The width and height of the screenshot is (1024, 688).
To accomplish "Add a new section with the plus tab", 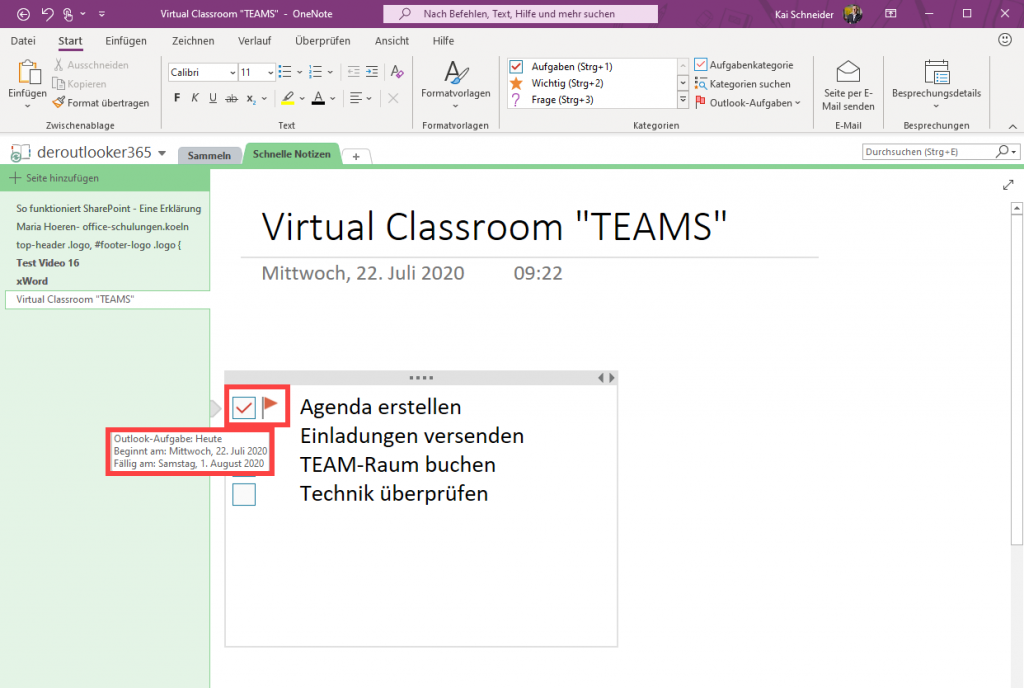I will [356, 156].
